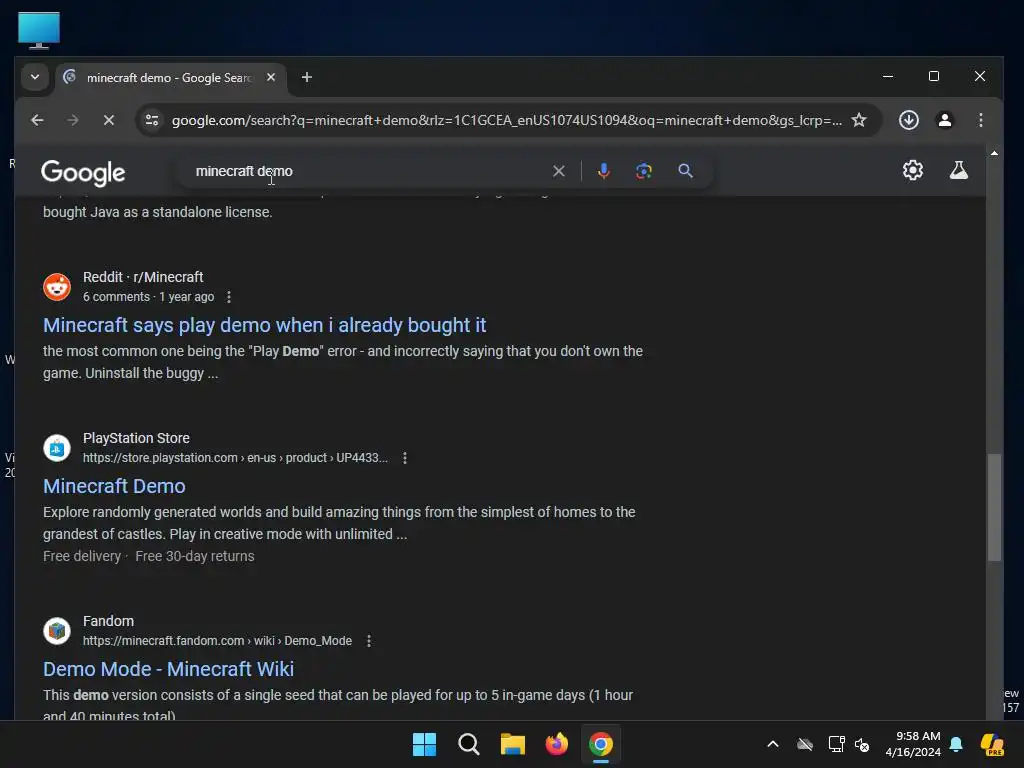The height and width of the screenshot is (768, 1024).
Task: Click the scrollbar up arrow
Action: 994,153
